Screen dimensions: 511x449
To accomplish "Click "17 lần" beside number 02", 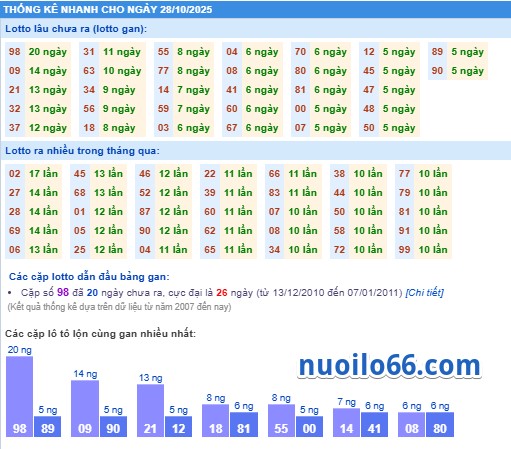I will pyautogui.click(x=43, y=174).
